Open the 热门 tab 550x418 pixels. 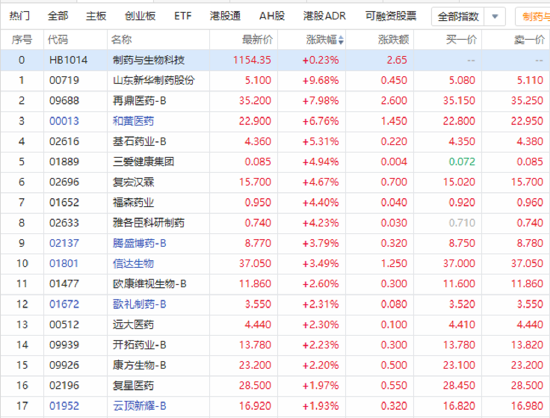click(19, 16)
